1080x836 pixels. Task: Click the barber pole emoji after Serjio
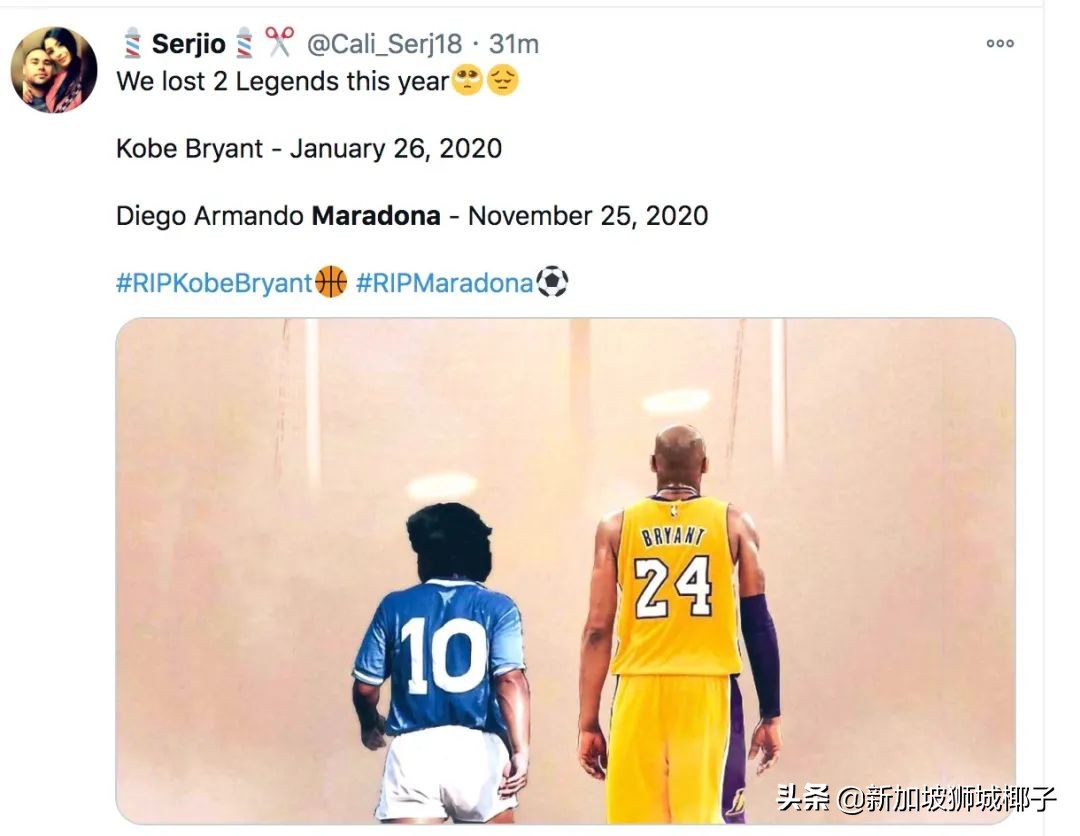245,43
